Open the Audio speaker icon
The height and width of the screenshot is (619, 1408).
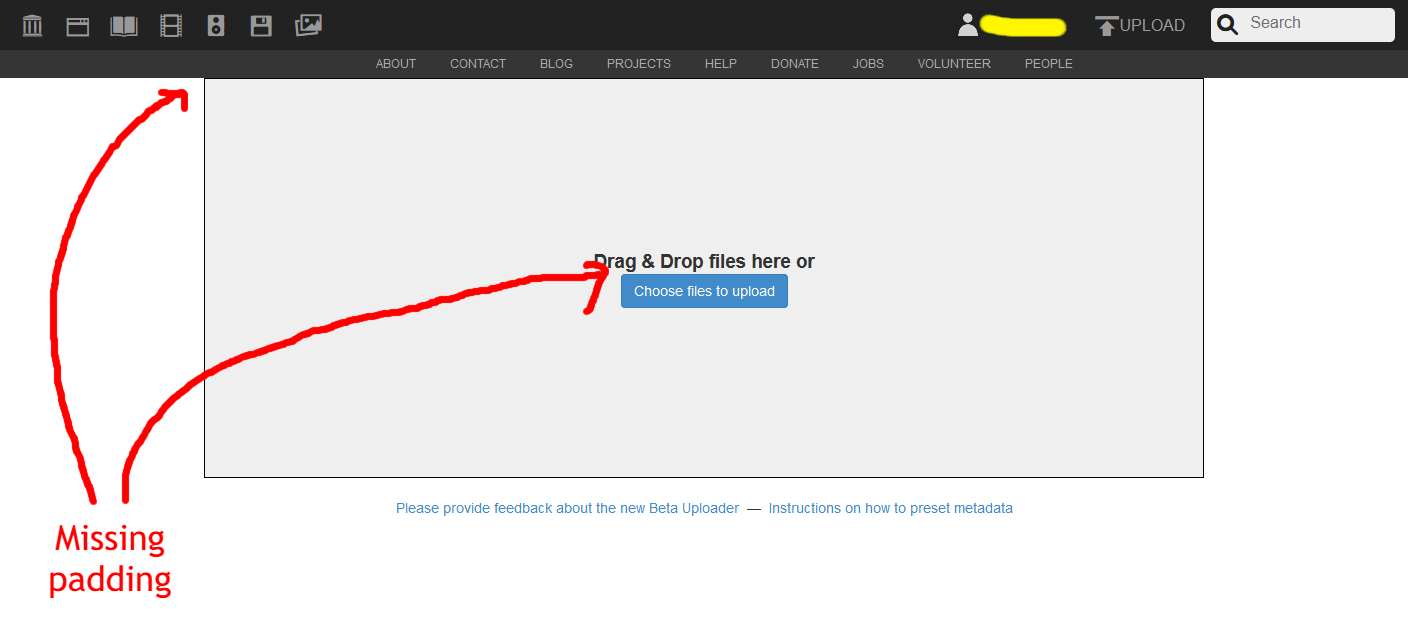[216, 26]
